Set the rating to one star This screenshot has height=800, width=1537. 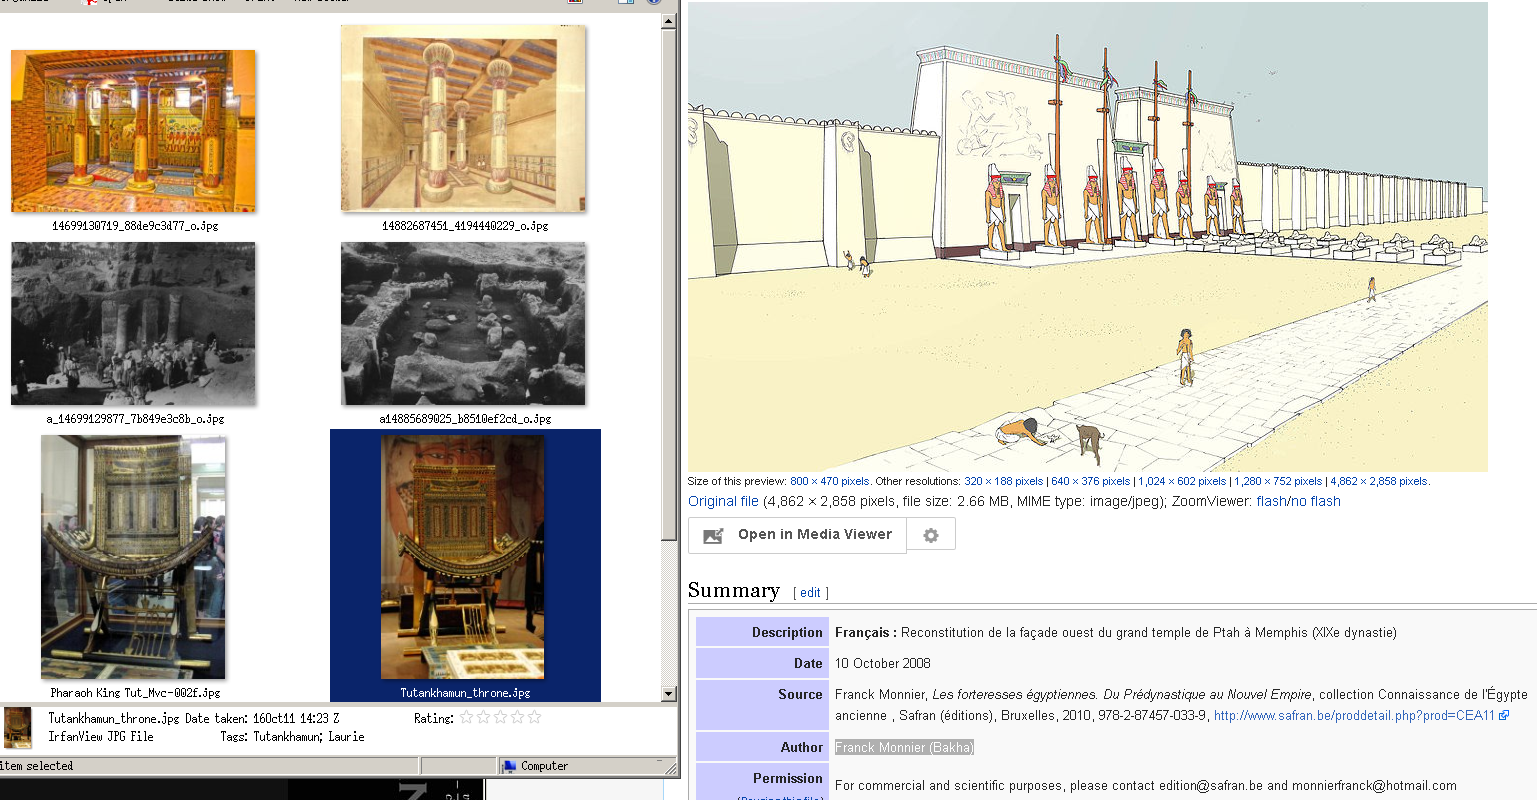(466, 718)
